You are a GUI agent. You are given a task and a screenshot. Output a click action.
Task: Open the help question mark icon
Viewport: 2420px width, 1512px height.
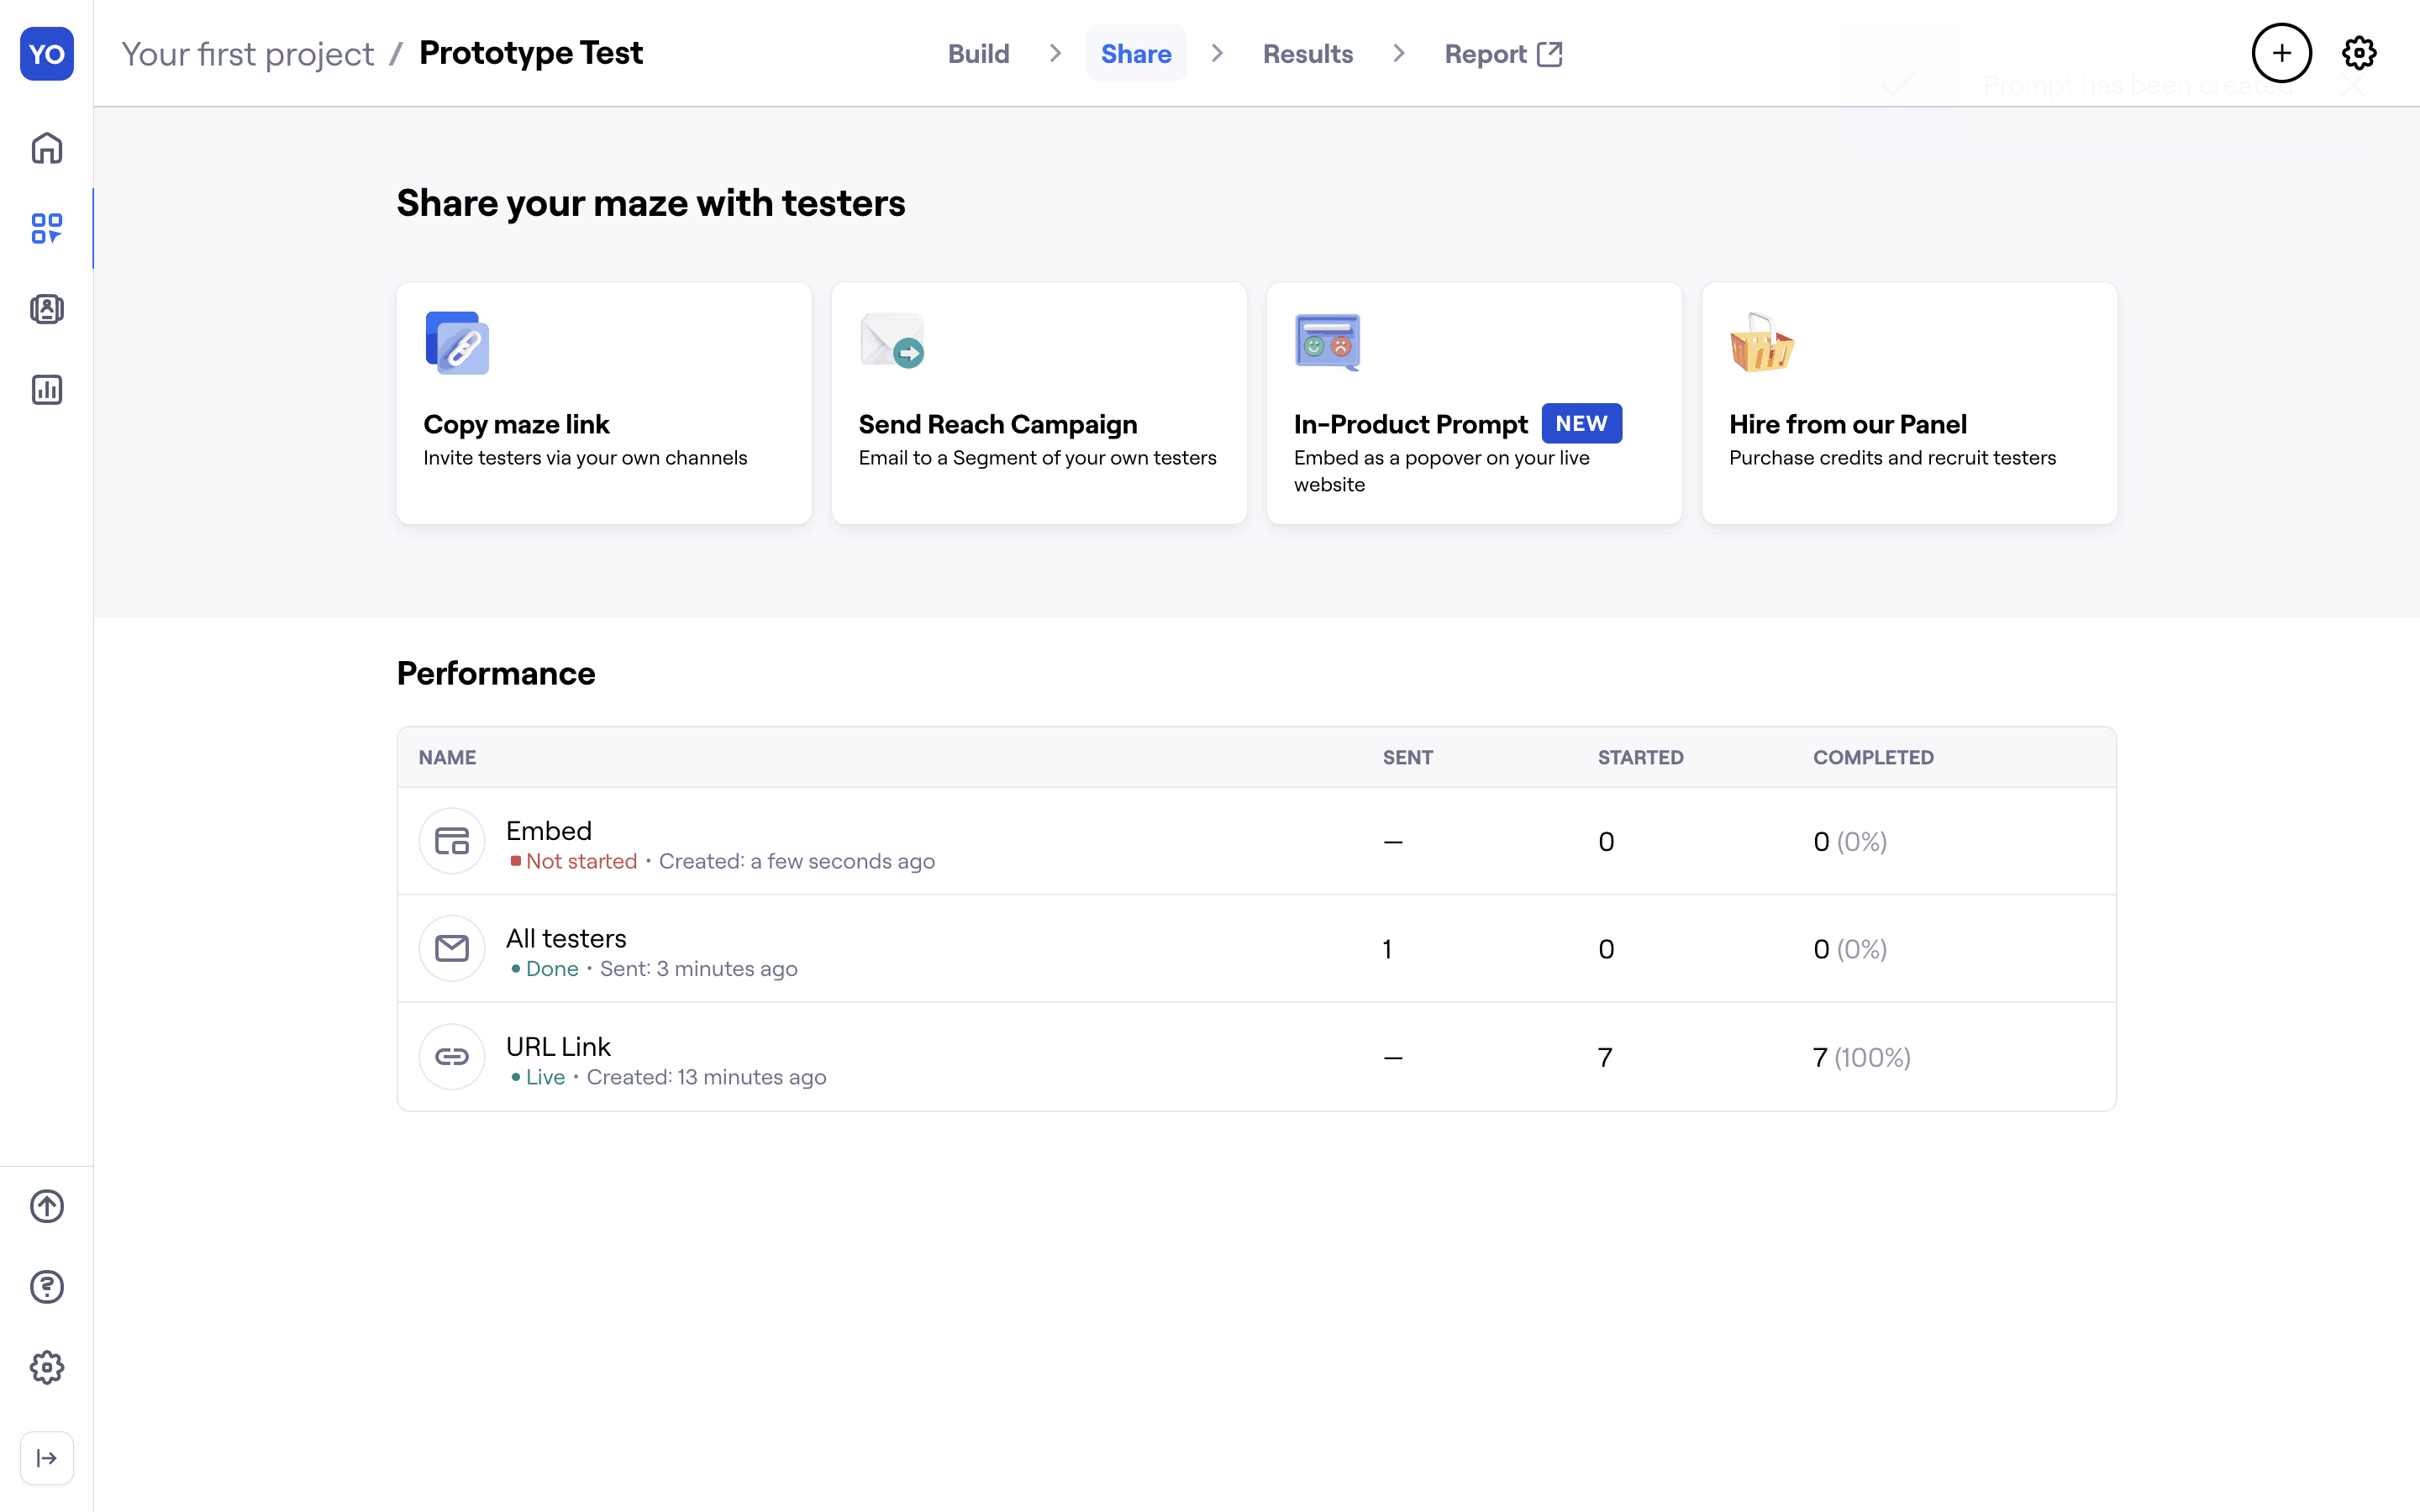coord(47,1287)
